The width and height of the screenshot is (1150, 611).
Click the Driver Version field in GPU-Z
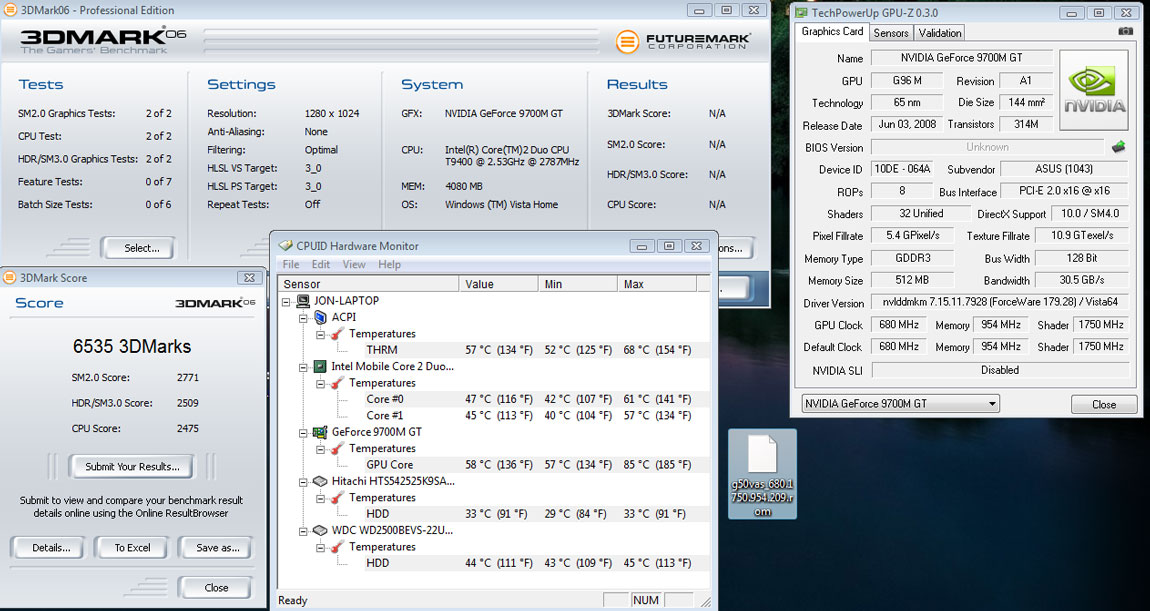tap(999, 302)
